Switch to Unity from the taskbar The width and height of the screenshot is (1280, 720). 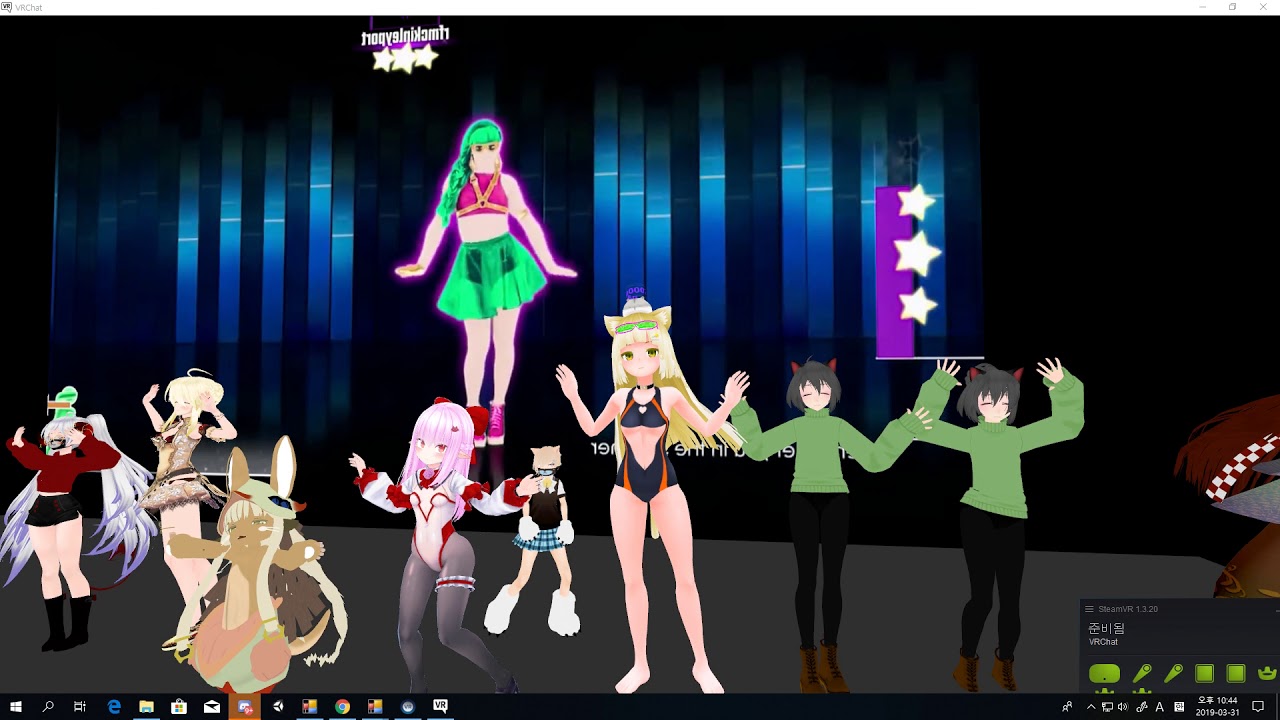point(277,706)
